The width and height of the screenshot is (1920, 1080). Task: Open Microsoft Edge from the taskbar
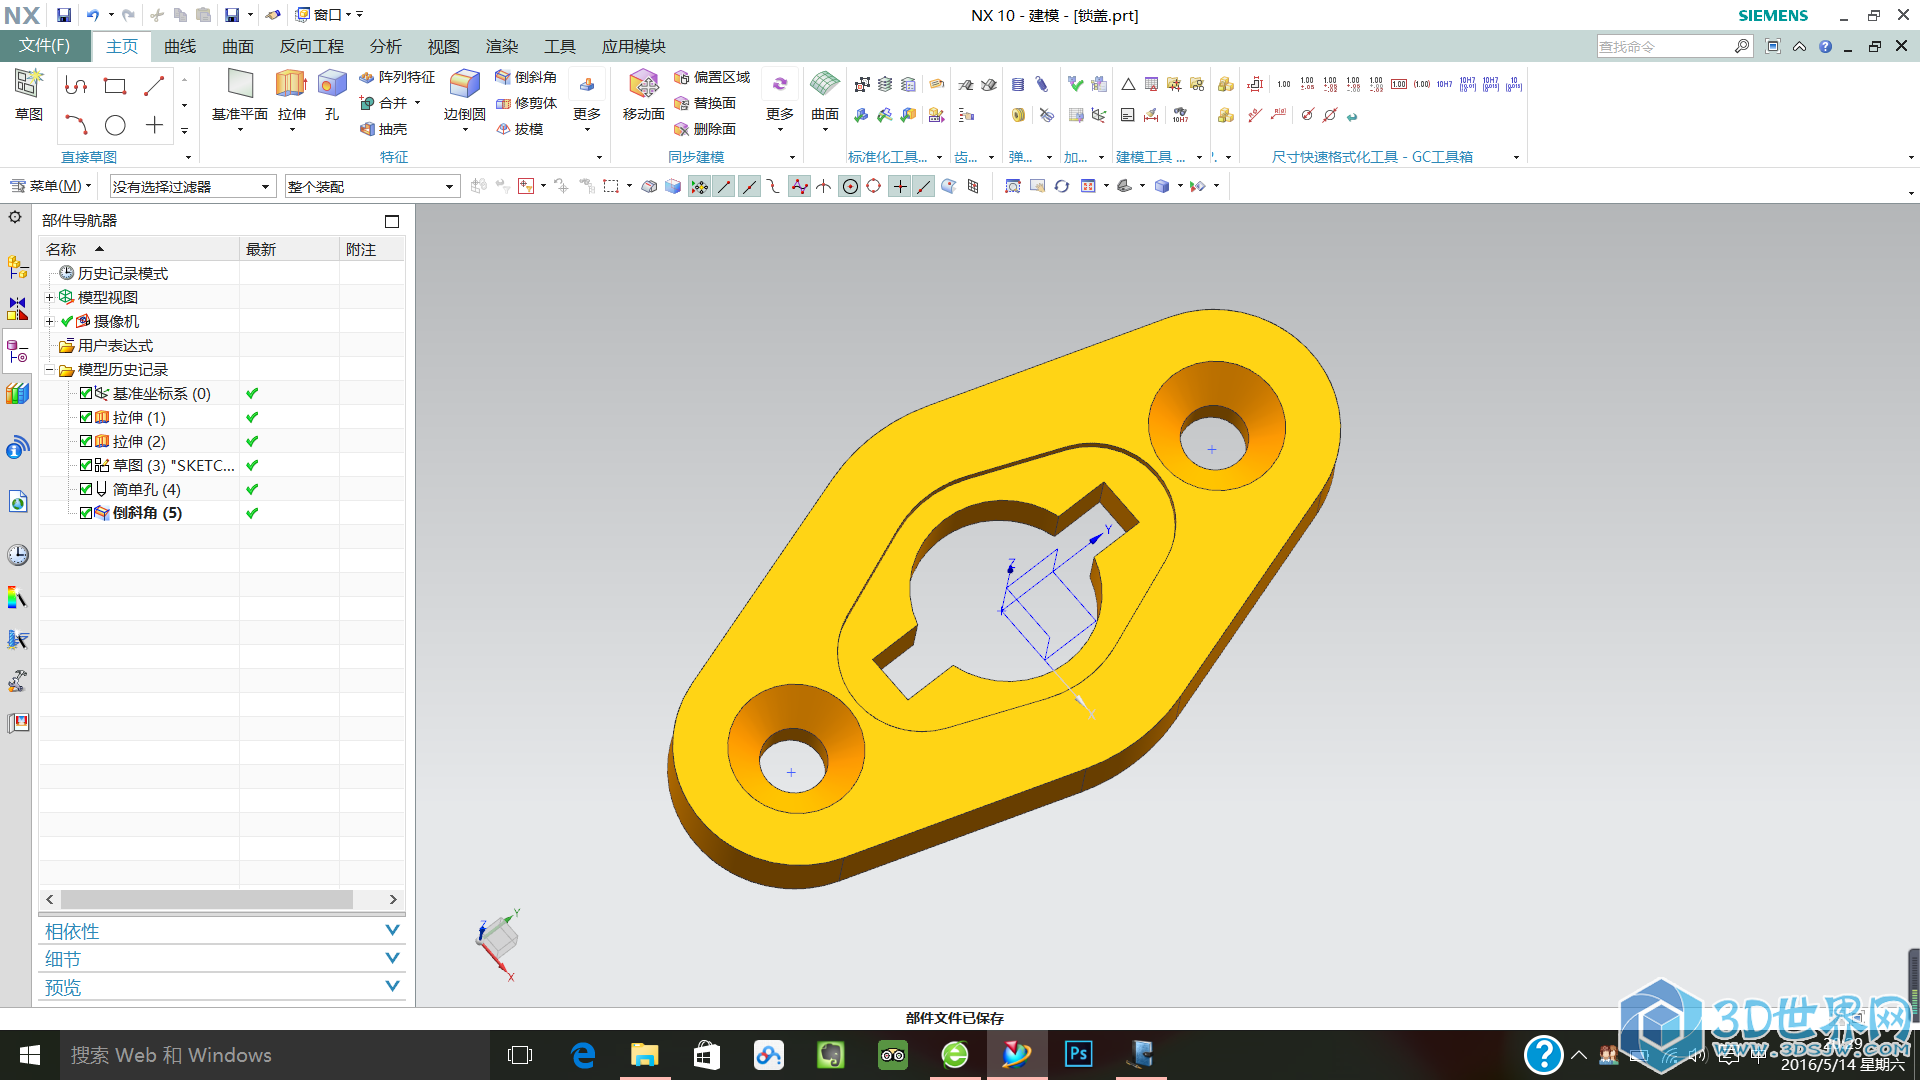tap(582, 1054)
